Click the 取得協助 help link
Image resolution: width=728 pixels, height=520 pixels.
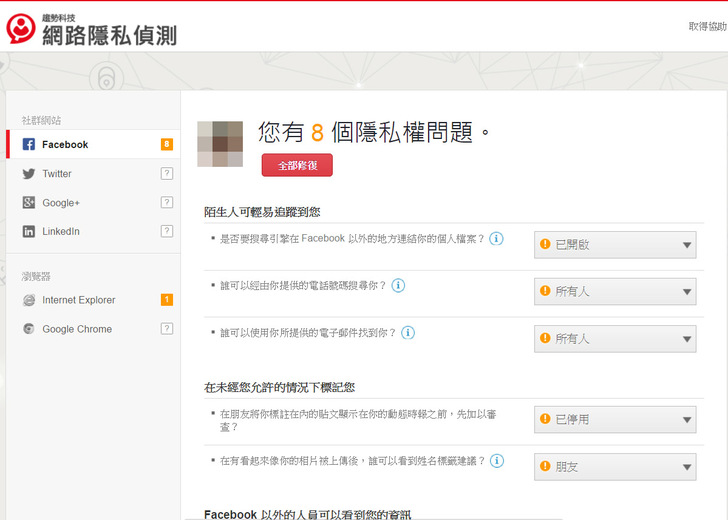click(708, 26)
